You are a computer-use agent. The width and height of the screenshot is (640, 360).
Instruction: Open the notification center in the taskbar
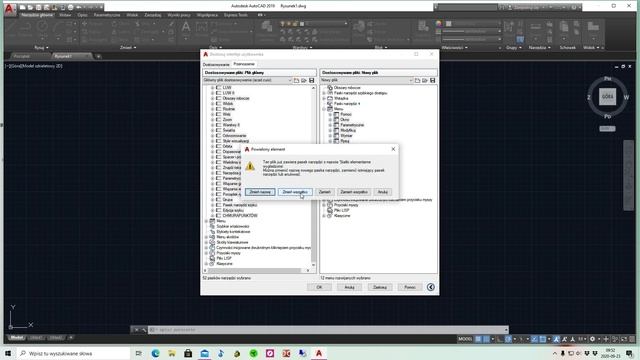click(629, 353)
